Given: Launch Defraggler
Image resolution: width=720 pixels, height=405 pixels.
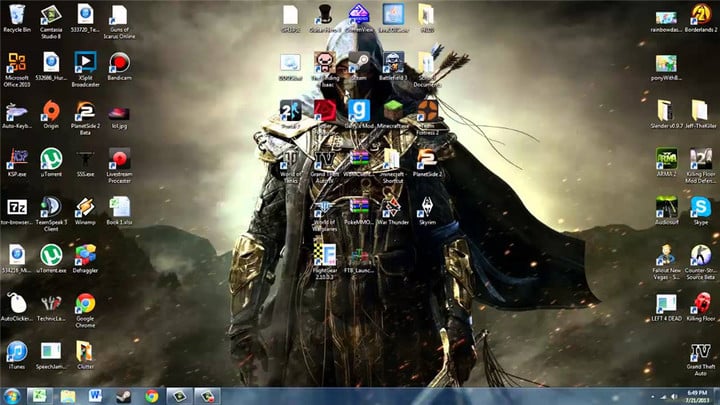Looking at the screenshot, I should pyautogui.click(x=85, y=259).
